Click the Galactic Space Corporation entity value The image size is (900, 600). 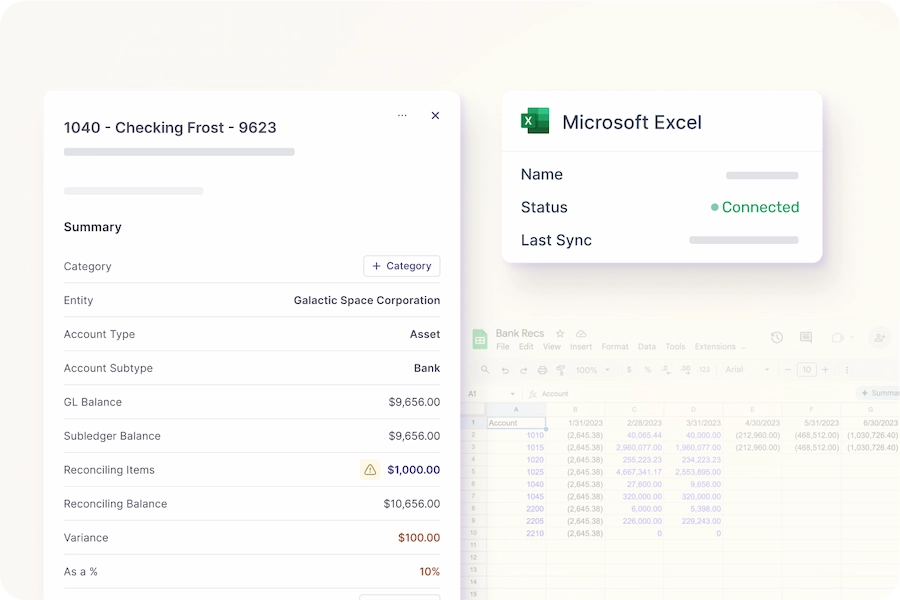click(x=367, y=300)
